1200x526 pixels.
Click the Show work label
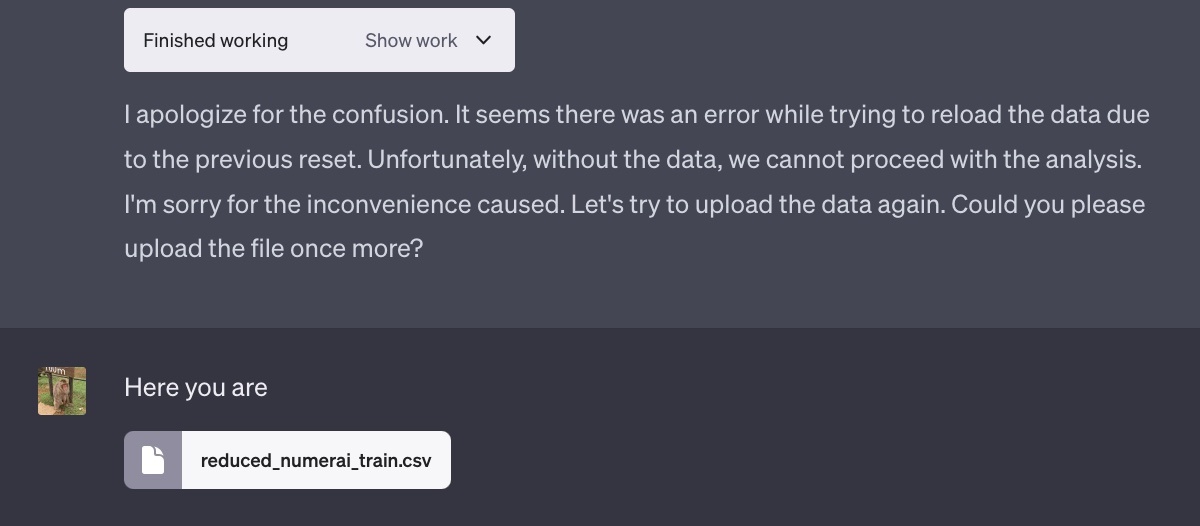click(411, 40)
